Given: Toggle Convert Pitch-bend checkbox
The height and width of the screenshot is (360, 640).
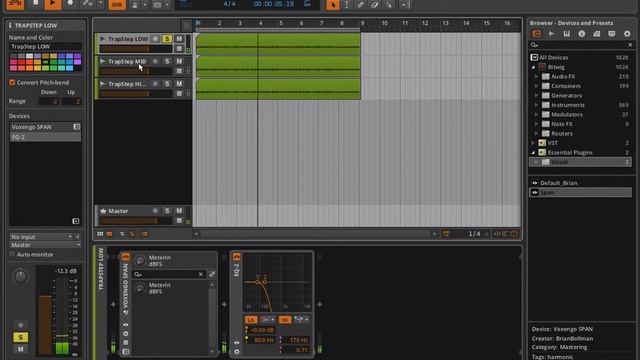Looking at the screenshot, I should (x=12, y=82).
